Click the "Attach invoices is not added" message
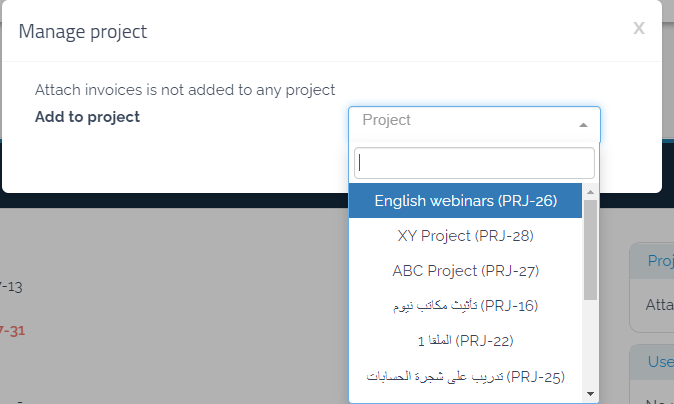The image size is (674, 404). click(184, 90)
